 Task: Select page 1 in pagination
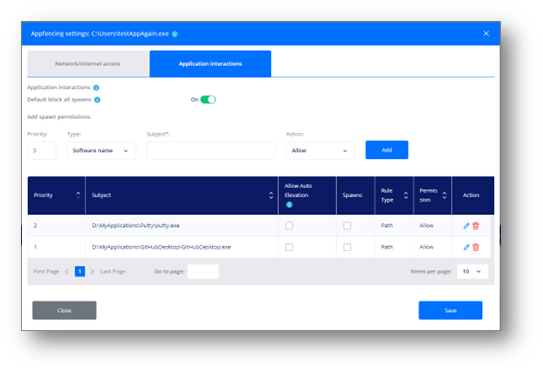[x=80, y=272]
